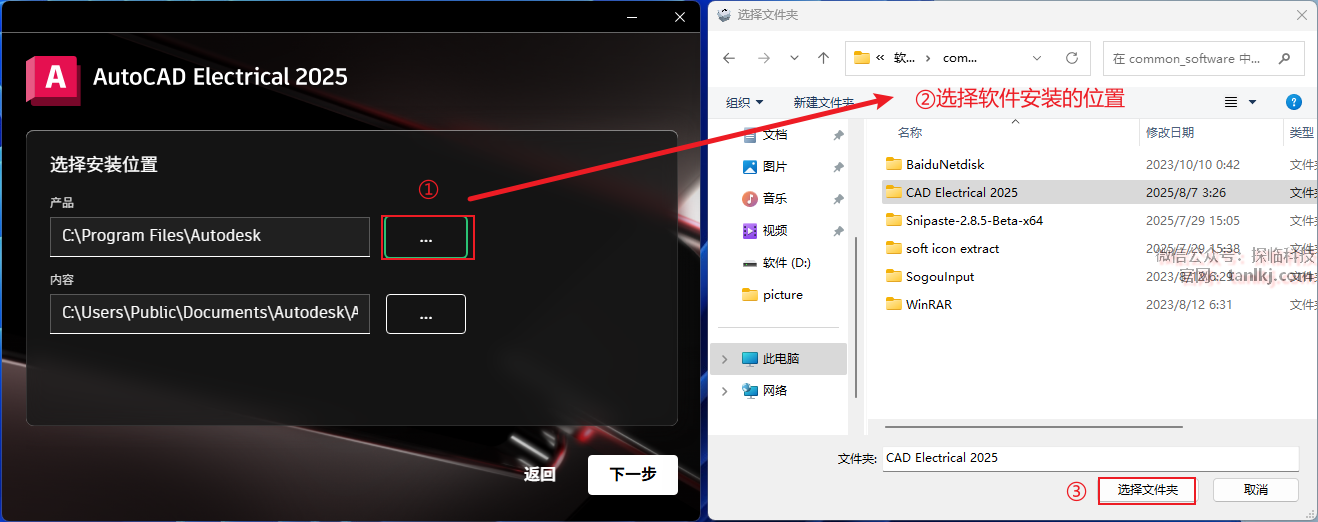Click the pin beside 文档
1318x522 pixels.
coord(838,135)
